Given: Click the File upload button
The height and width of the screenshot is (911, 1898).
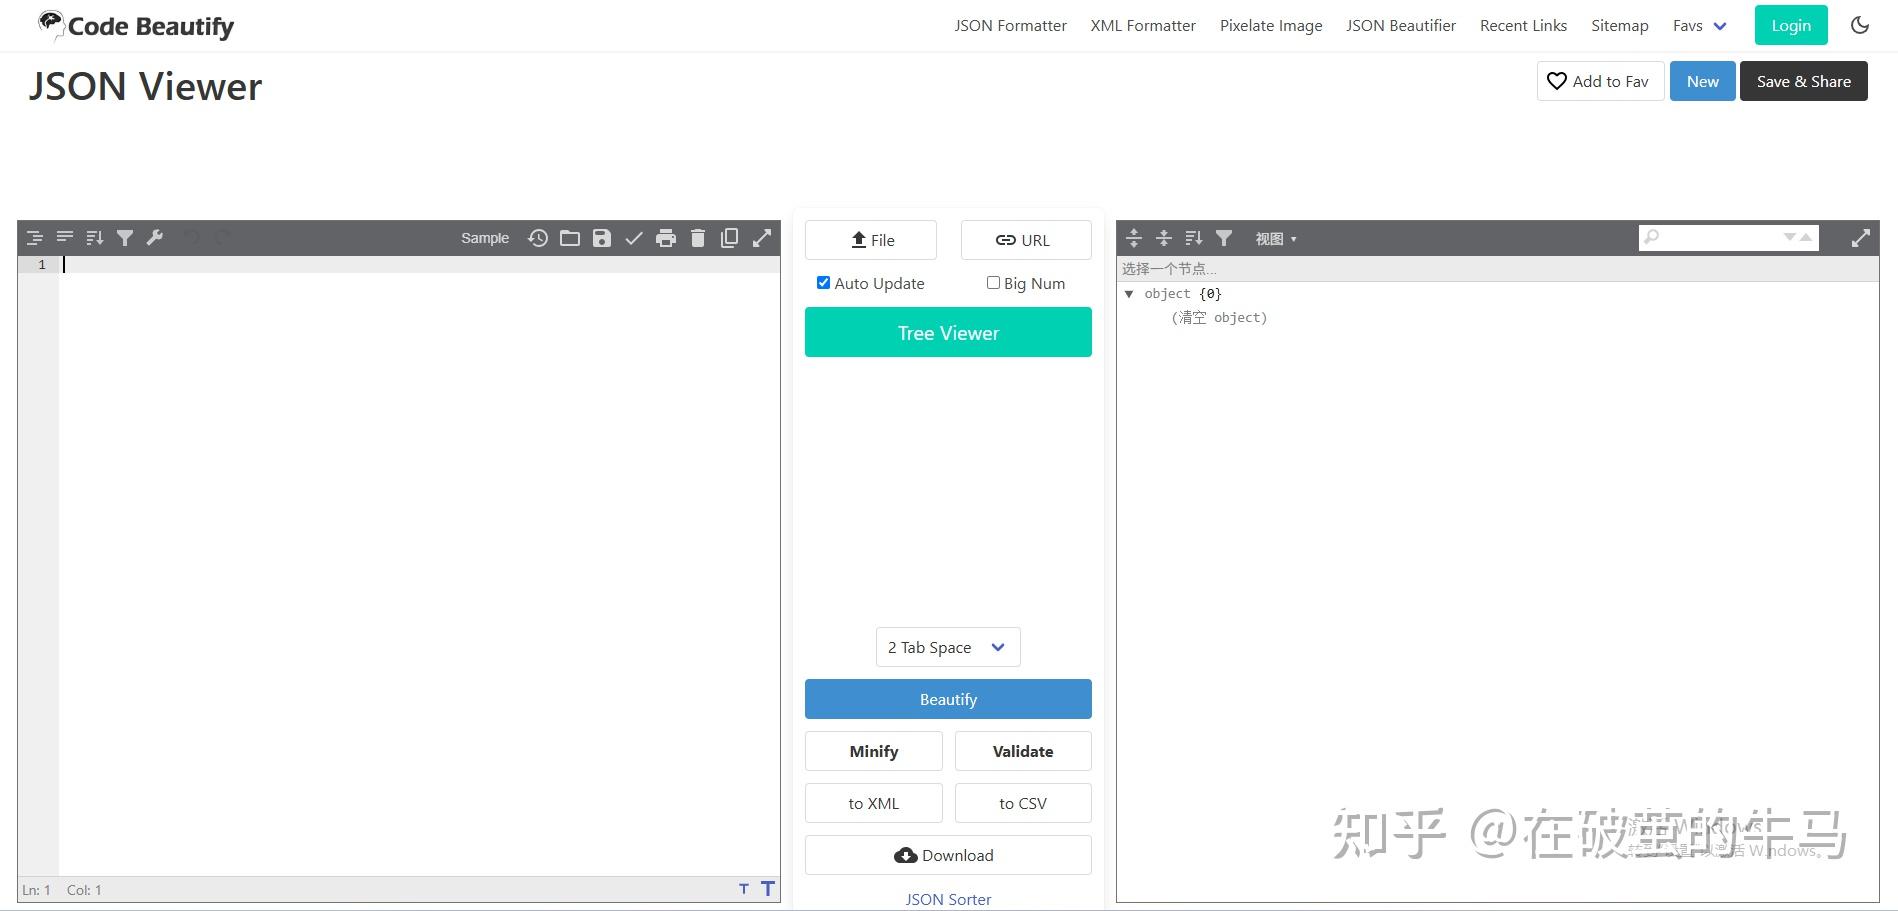Looking at the screenshot, I should [871, 240].
